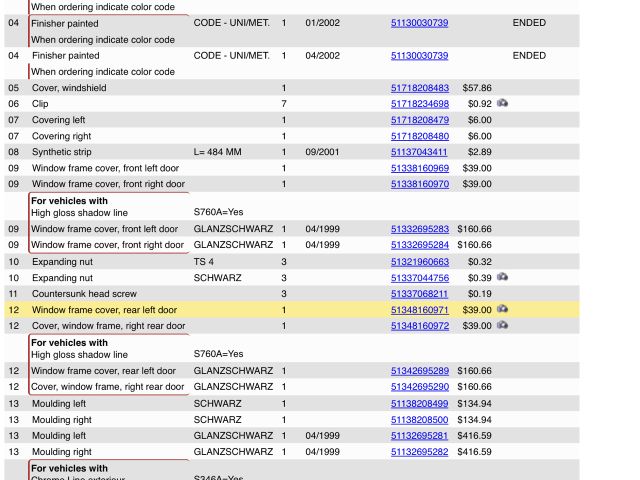
Task: Open highlighted row part number 51348160971
Action: pos(419,310)
